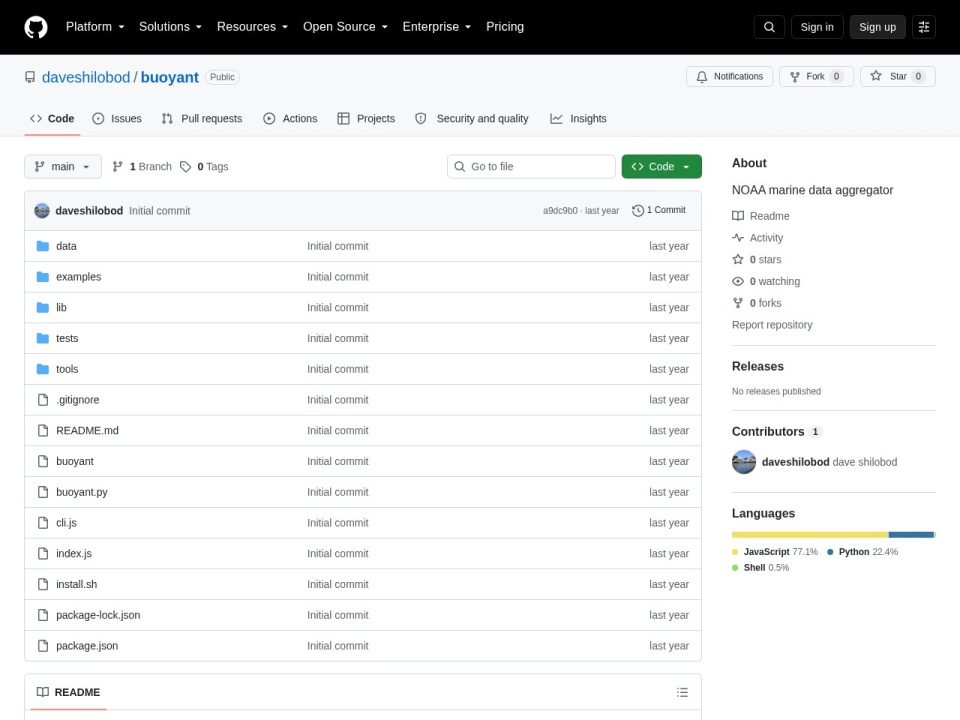960x720 pixels.
Task: Expand the Resources menu
Action: click(252, 27)
